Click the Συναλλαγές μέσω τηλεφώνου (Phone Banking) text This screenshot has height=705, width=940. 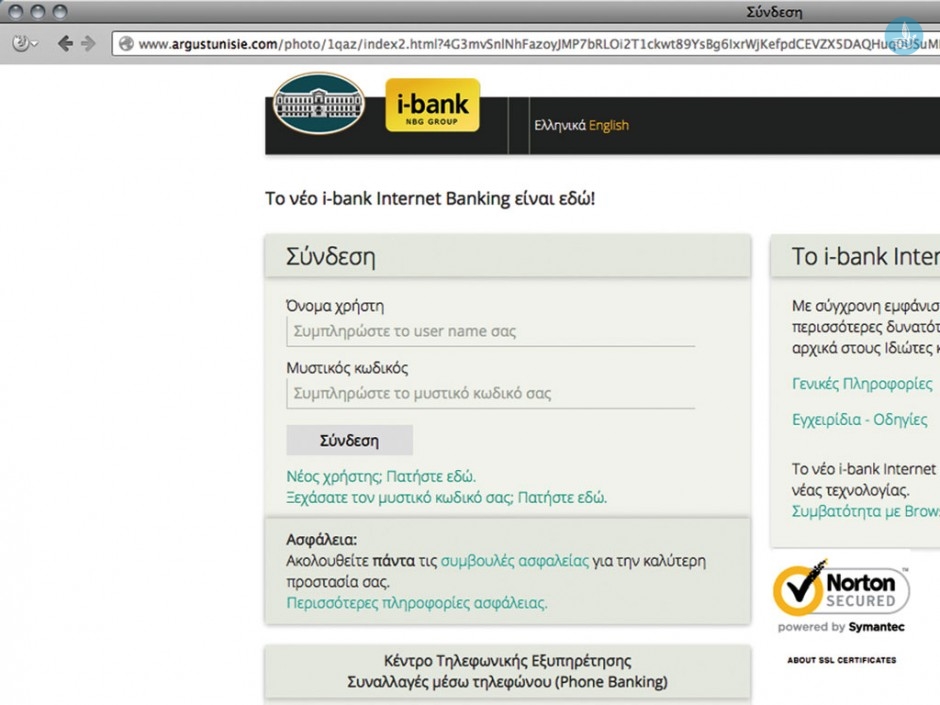(x=507, y=682)
